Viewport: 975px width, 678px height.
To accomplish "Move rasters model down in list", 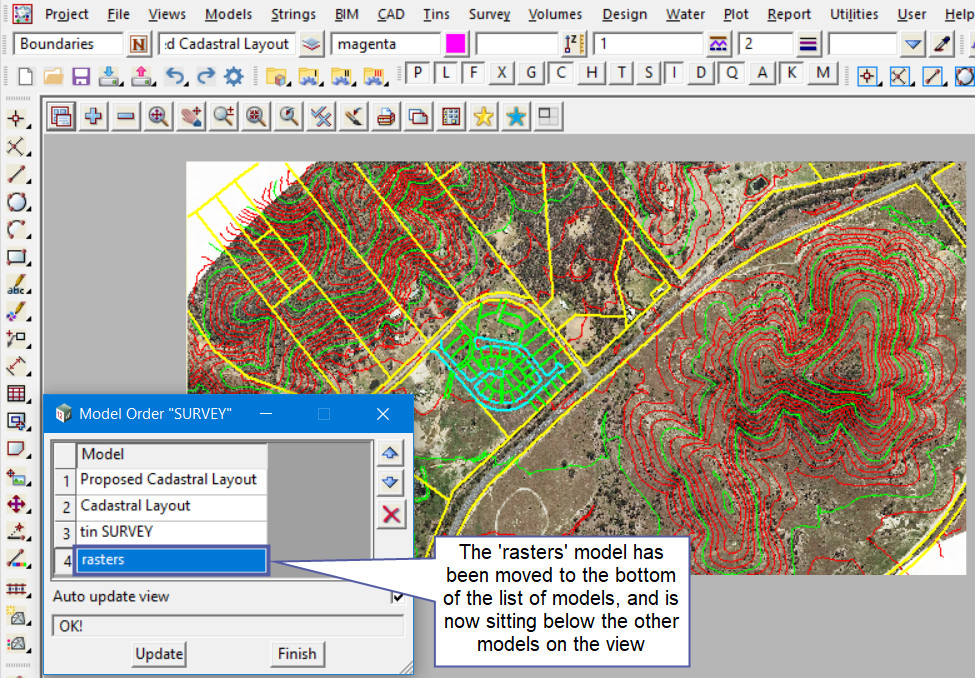I will pos(390,484).
